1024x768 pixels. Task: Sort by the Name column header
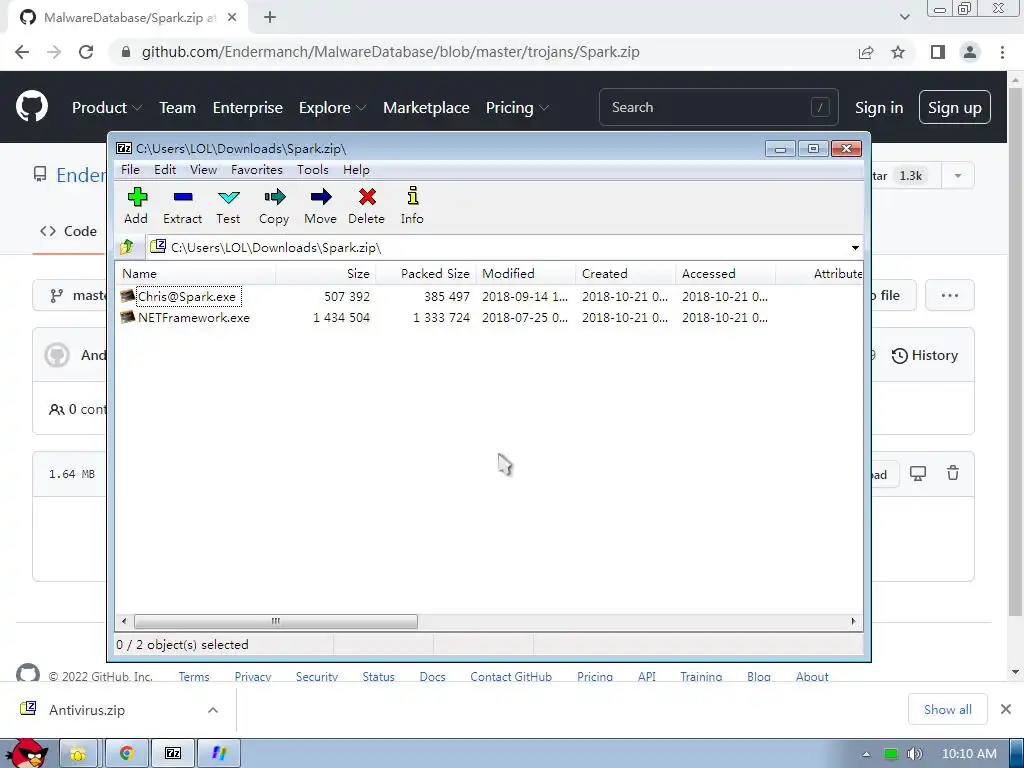pyautogui.click(x=196, y=274)
